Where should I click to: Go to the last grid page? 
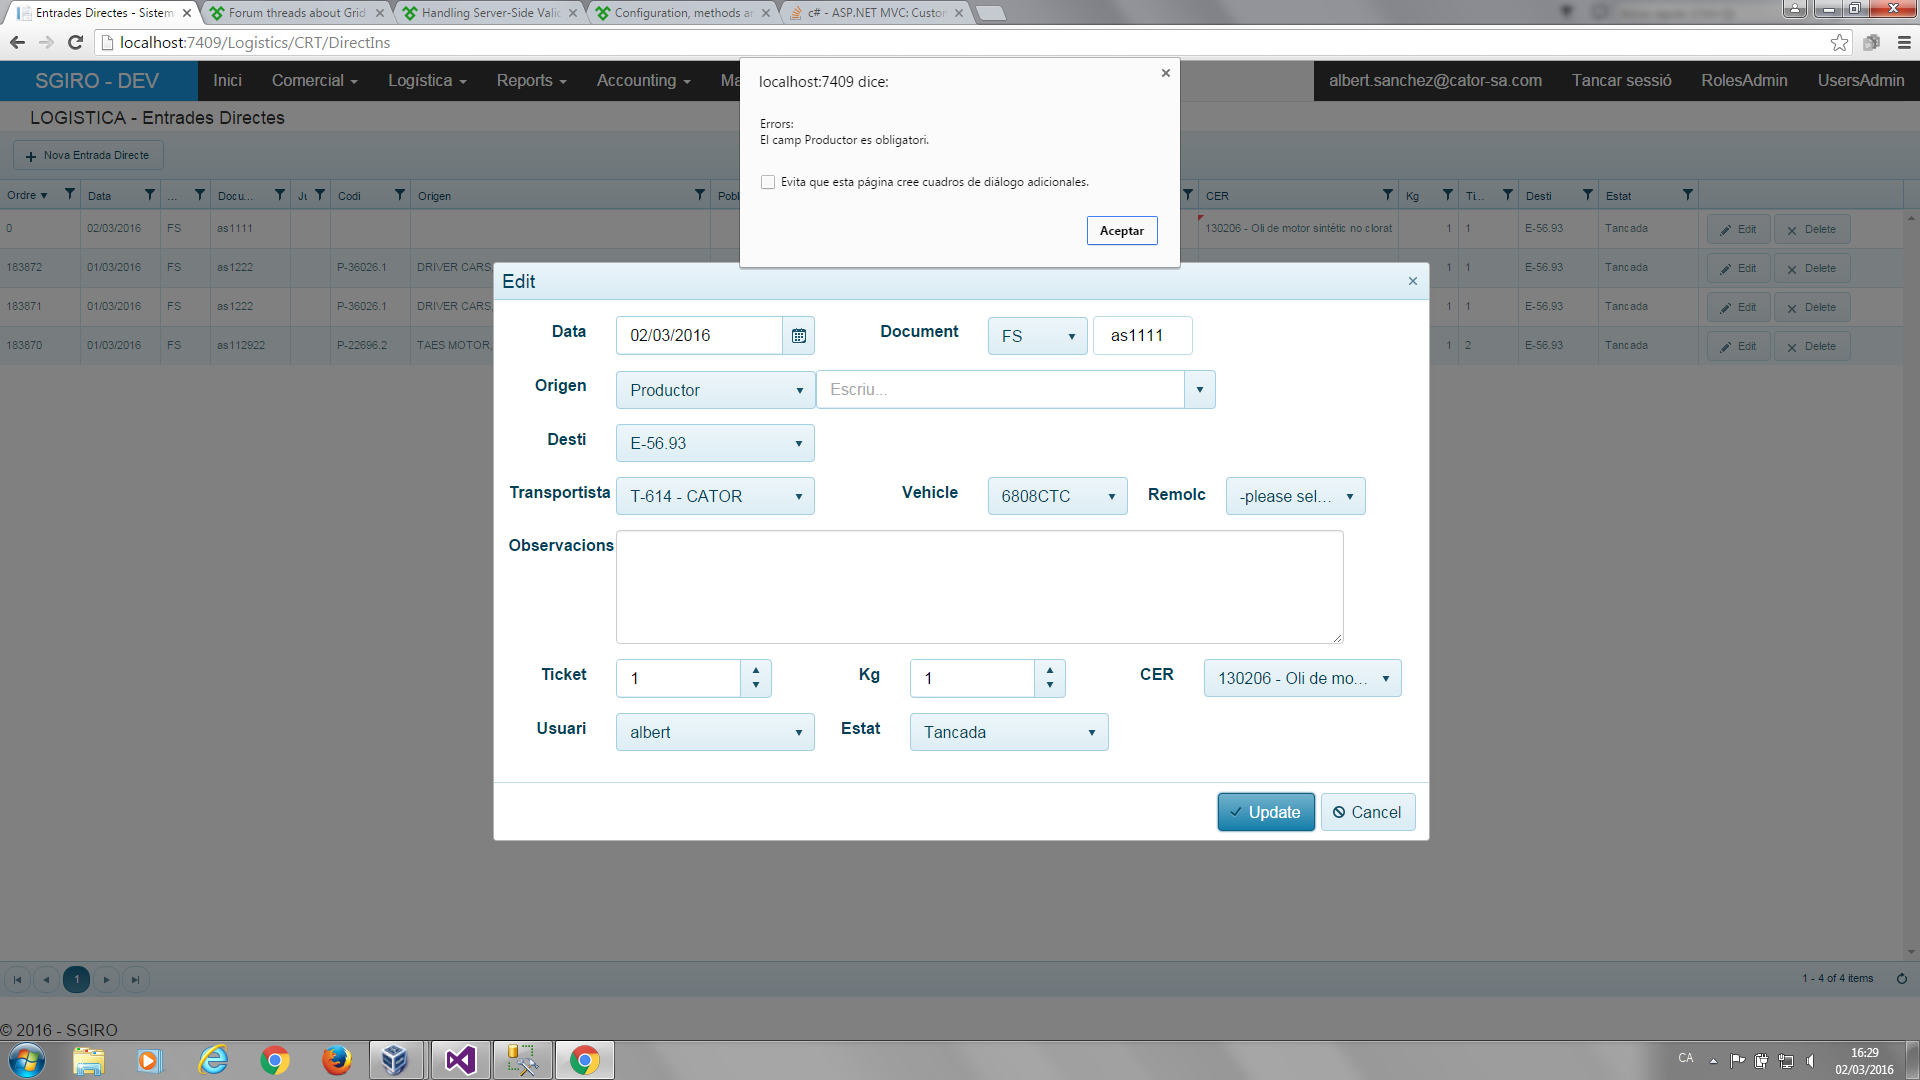click(x=136, y=980)
